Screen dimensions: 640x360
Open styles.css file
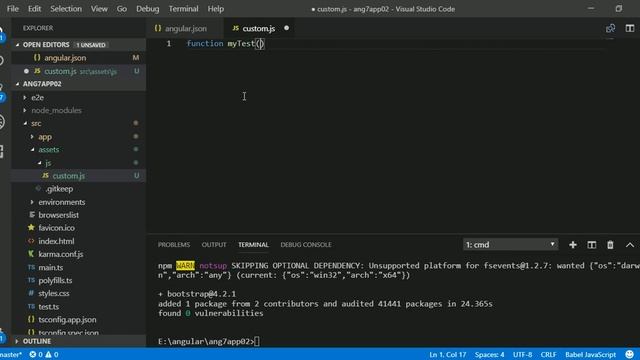tap(78, 293)
